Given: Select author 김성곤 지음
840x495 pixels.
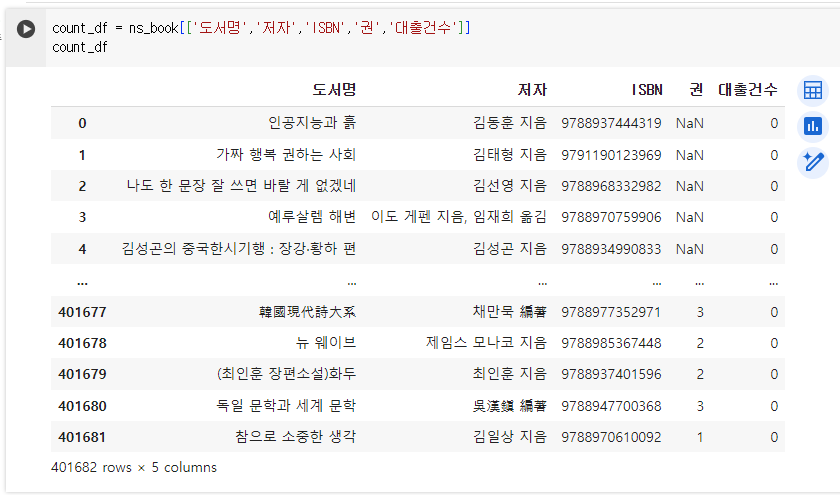Looking at the screenshot, I should [509, 249].
